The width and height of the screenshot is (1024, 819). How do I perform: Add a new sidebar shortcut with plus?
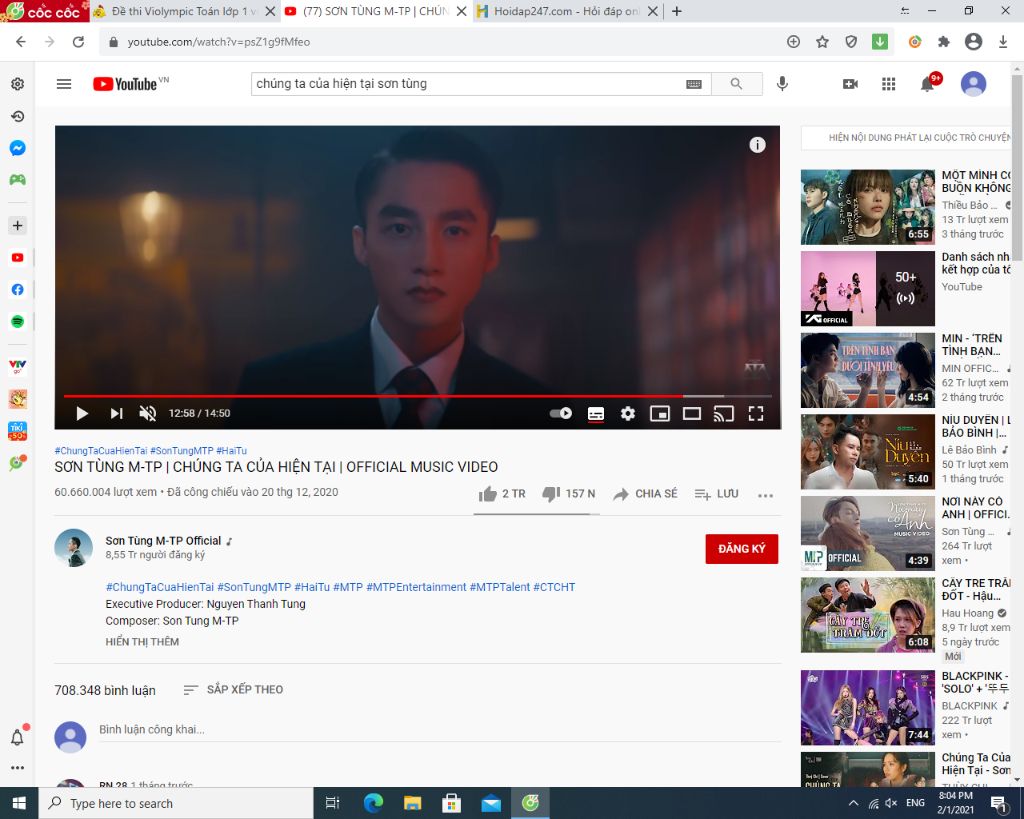tap(18, 225)
